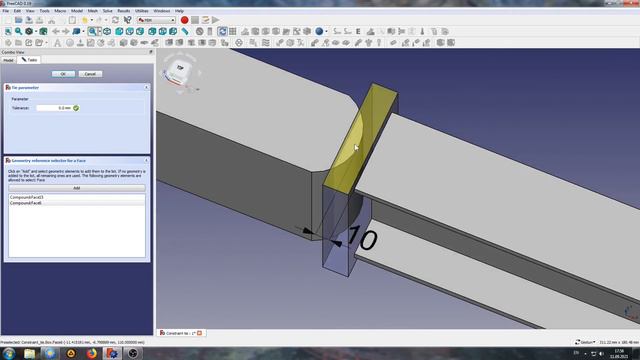
Task: Open the undo history dropdown arrow
Action: click(91, 20)
